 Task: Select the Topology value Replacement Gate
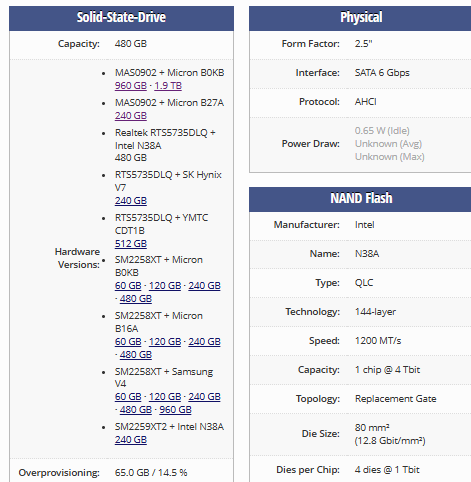coord(396,399)
